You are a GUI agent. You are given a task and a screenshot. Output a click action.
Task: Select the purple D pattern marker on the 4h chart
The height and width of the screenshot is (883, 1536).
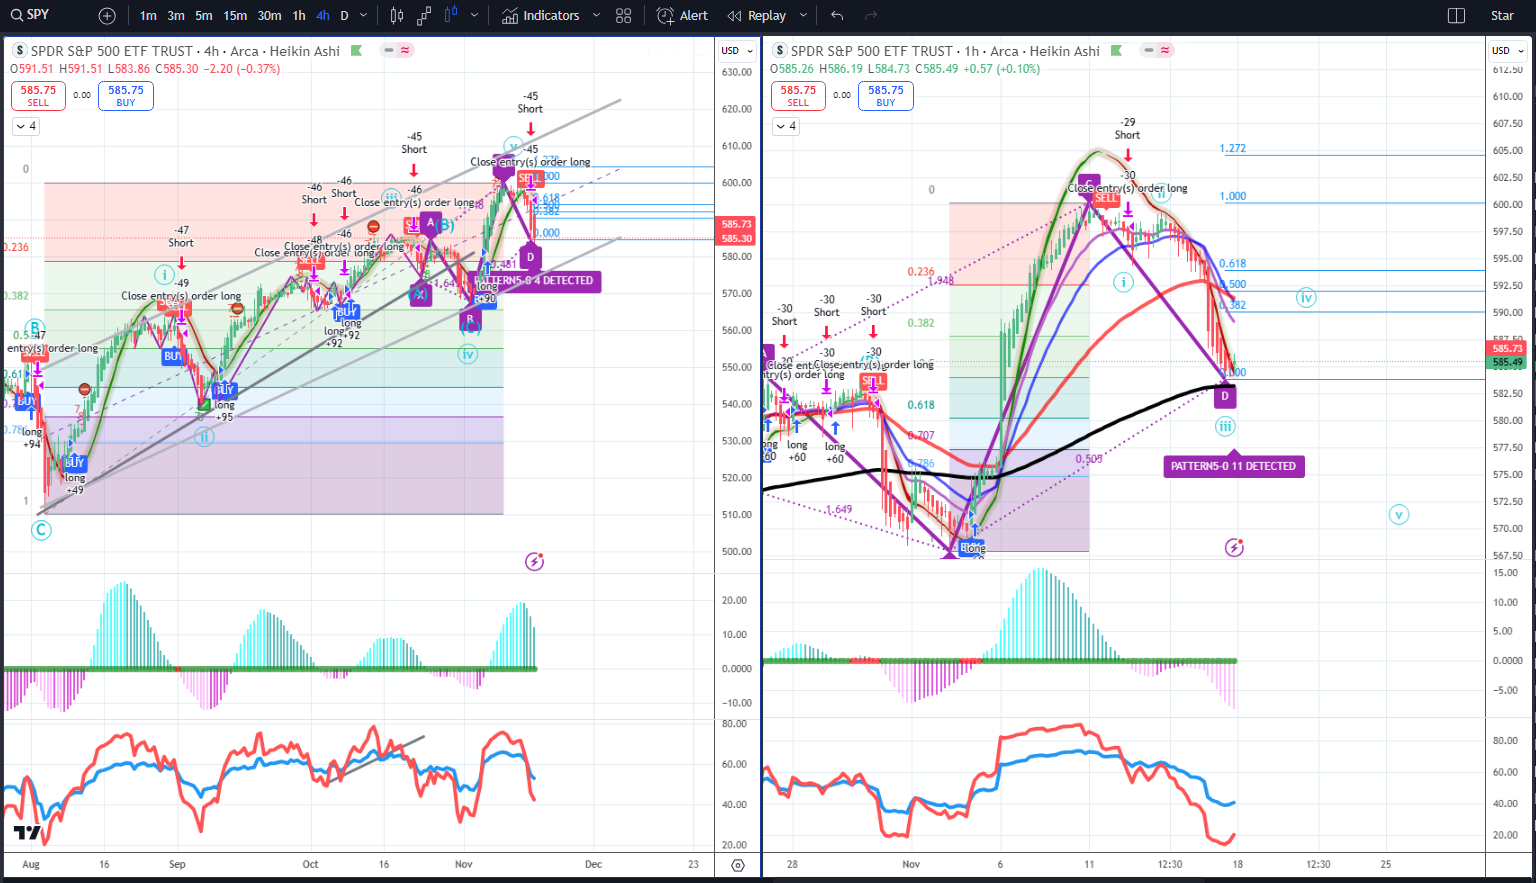pyautogui.click(x=531, y=257)
